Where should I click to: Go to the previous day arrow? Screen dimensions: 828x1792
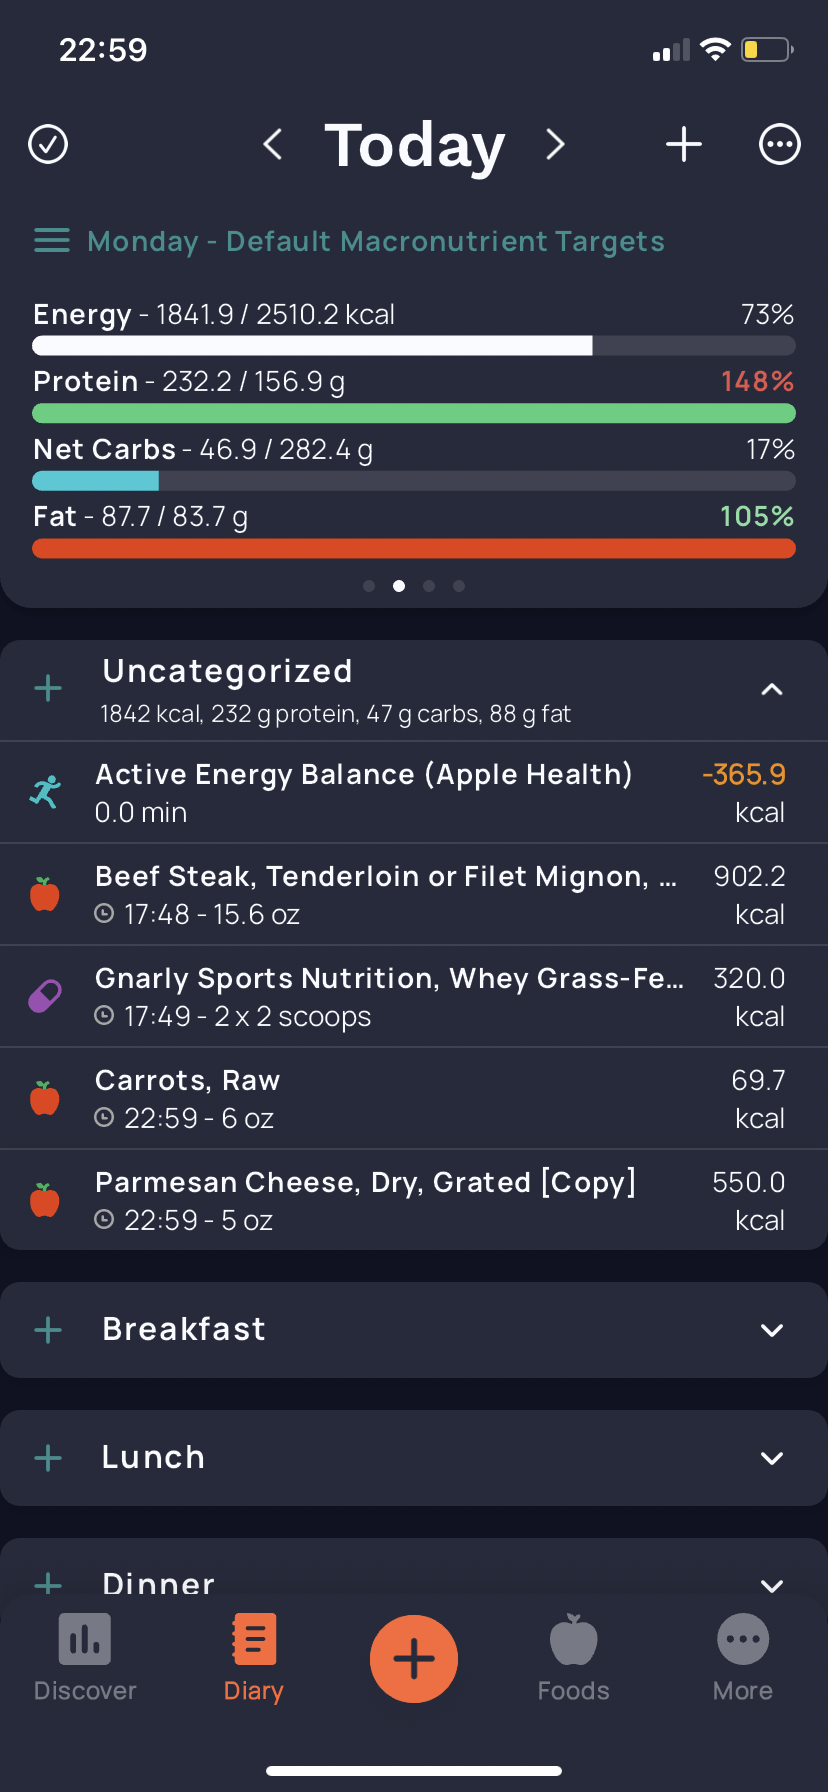click(272, 144)
